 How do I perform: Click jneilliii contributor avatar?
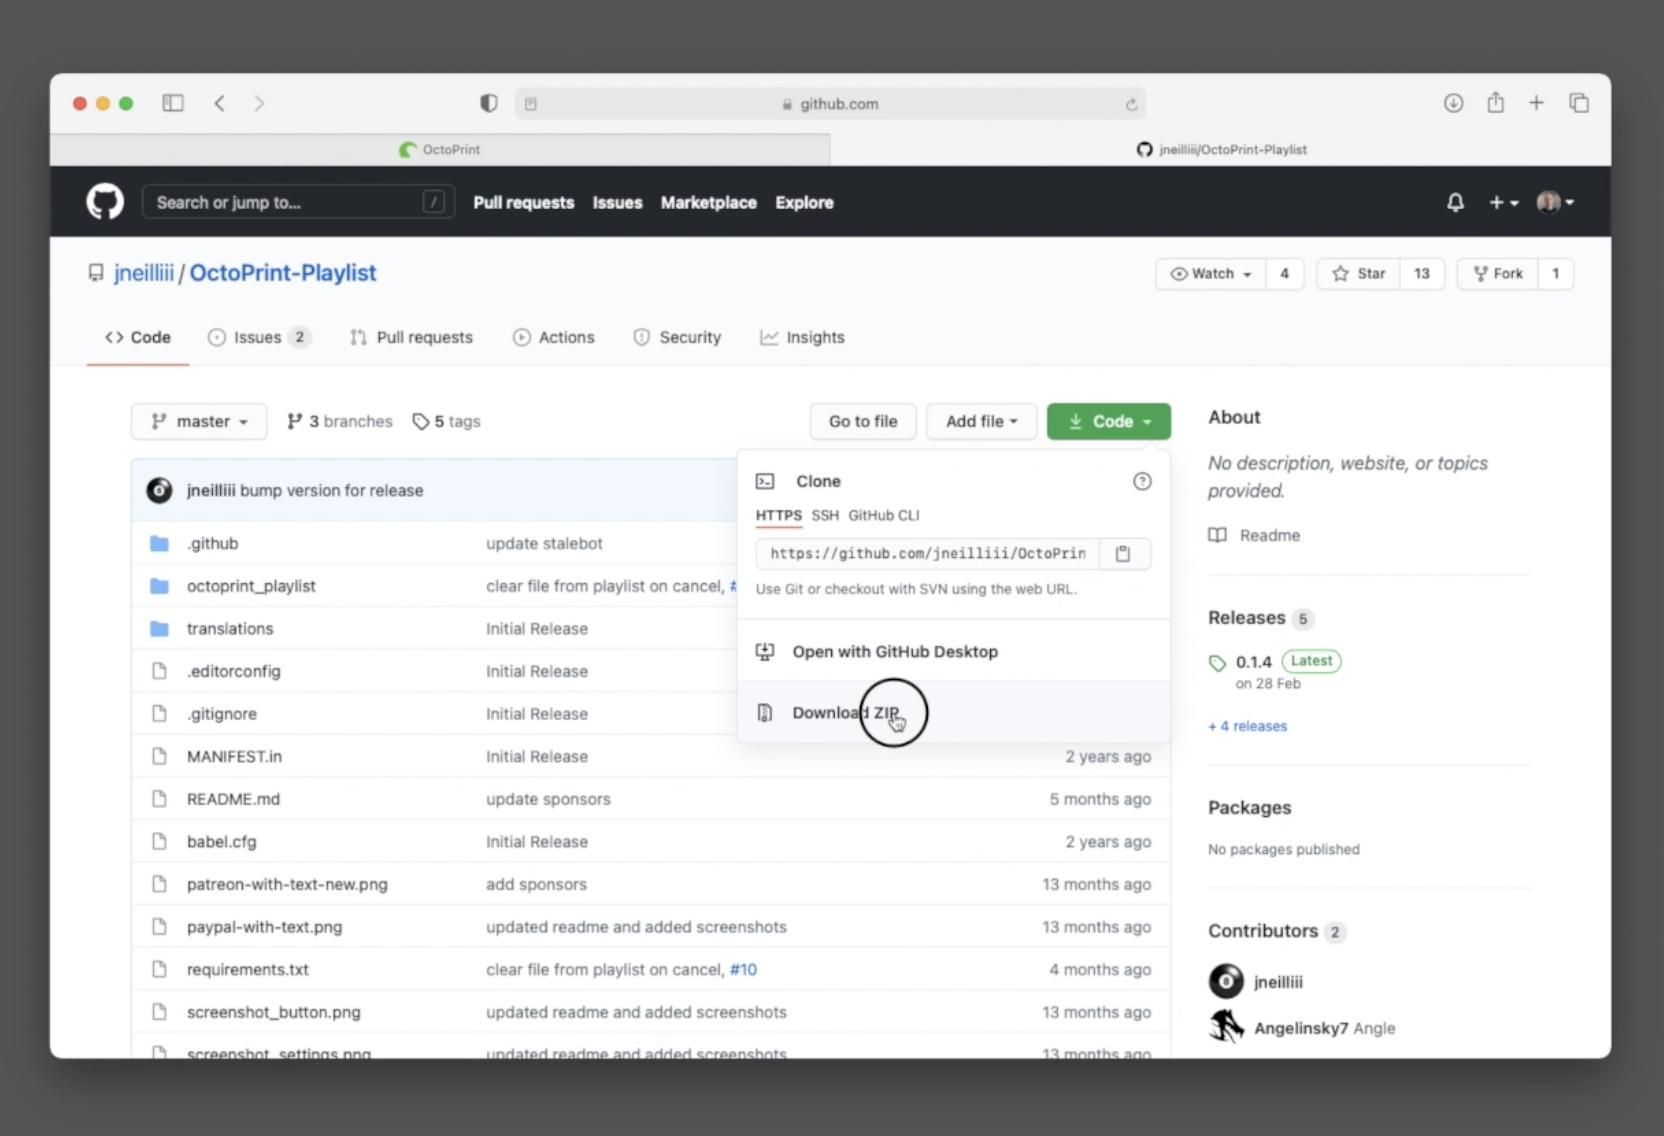(1226, 981)
